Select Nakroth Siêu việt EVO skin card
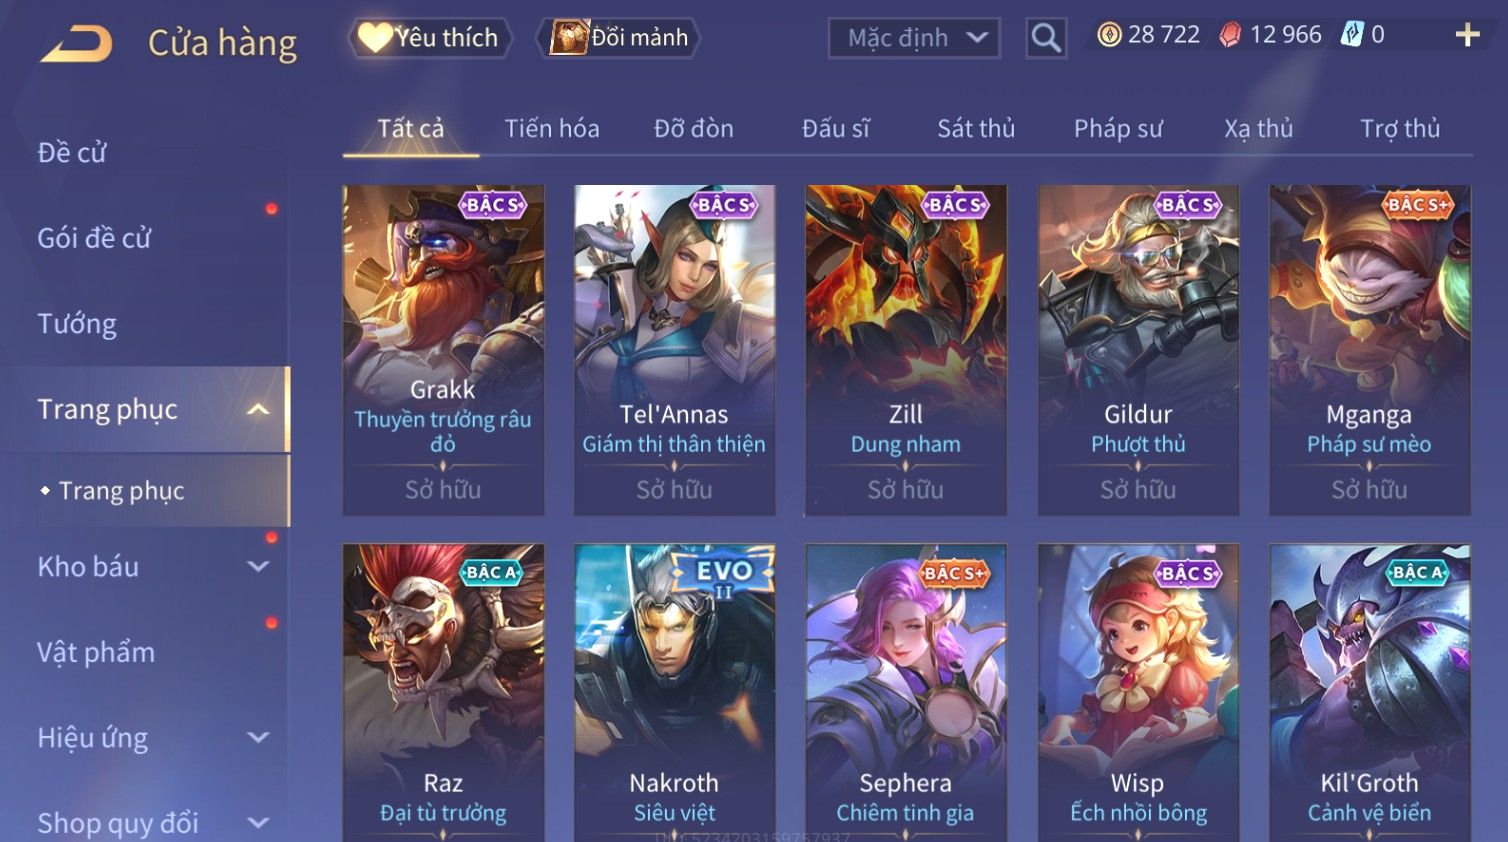 point(674,692)
